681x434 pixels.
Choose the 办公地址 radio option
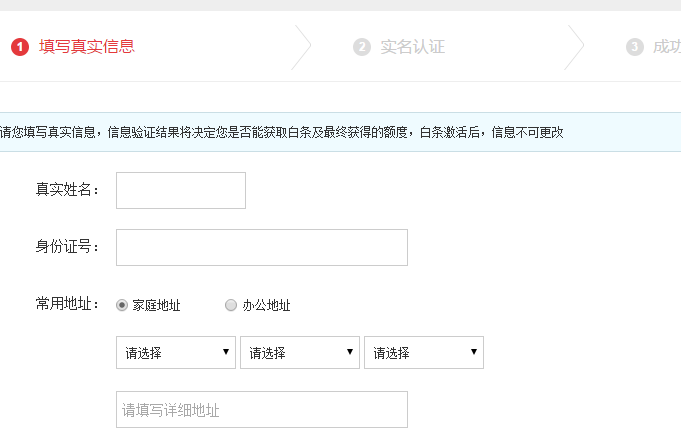(x=231, y=305)
